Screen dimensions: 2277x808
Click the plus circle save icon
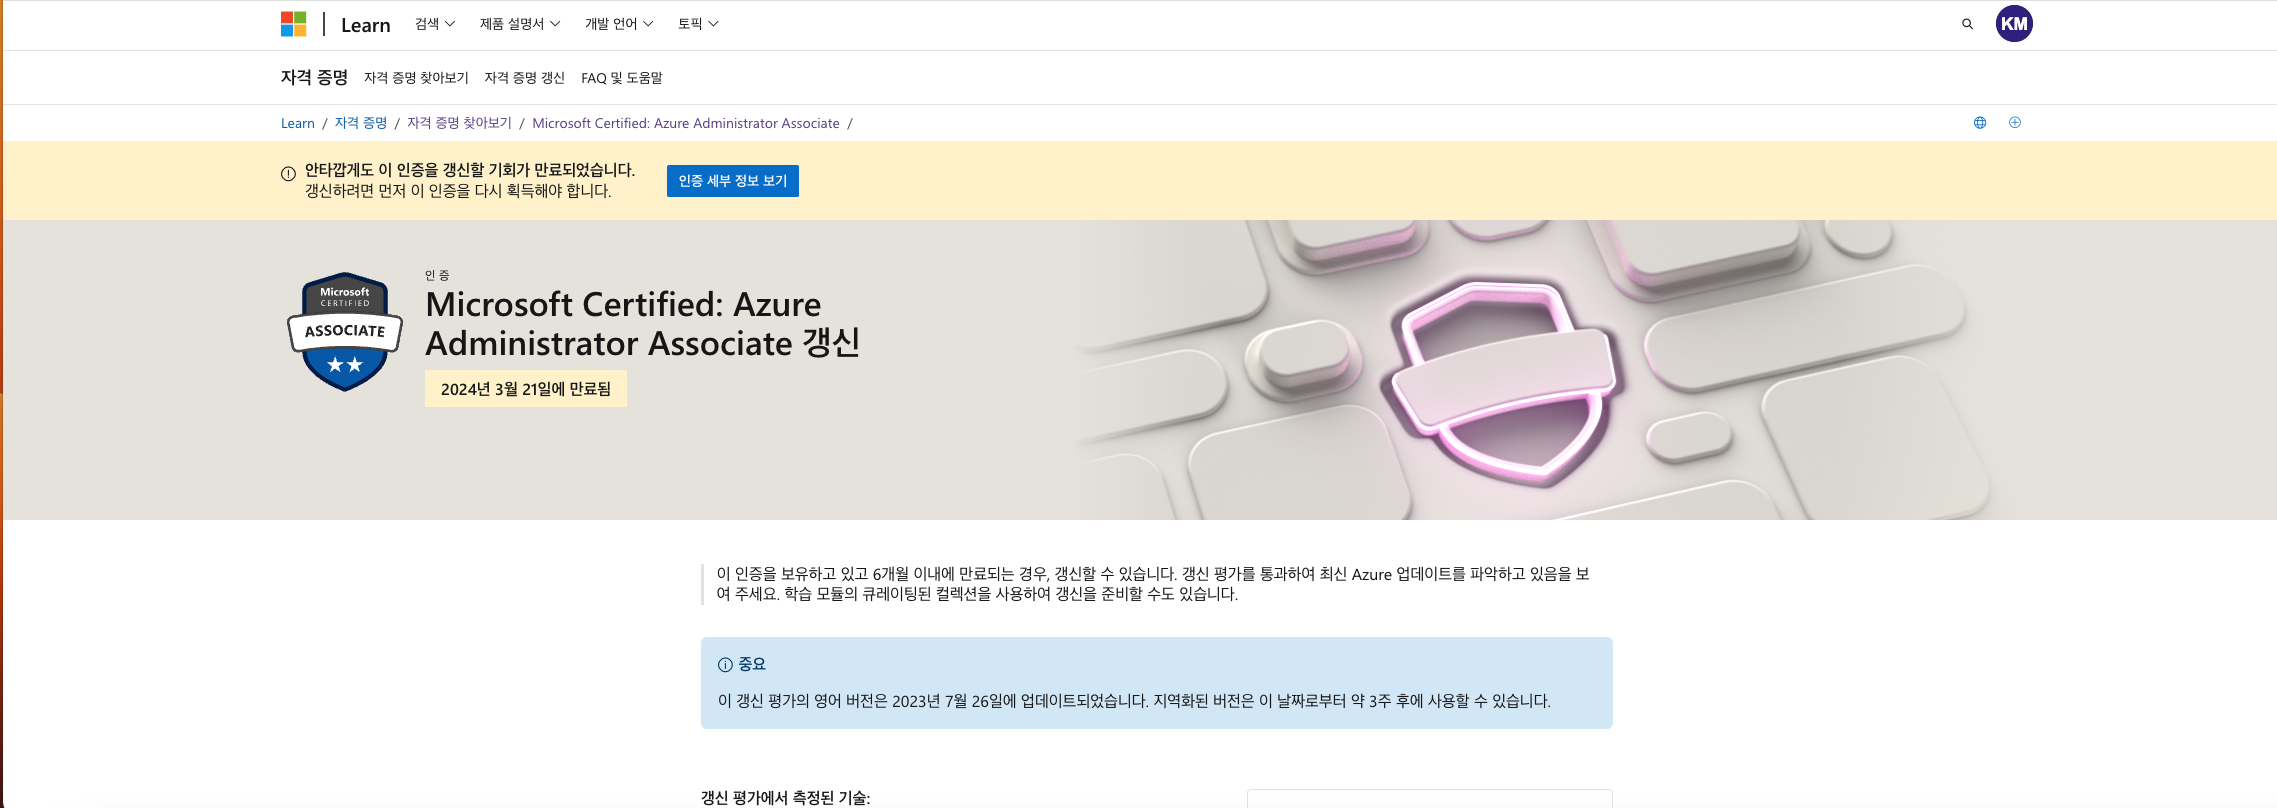click(2015, 123)
